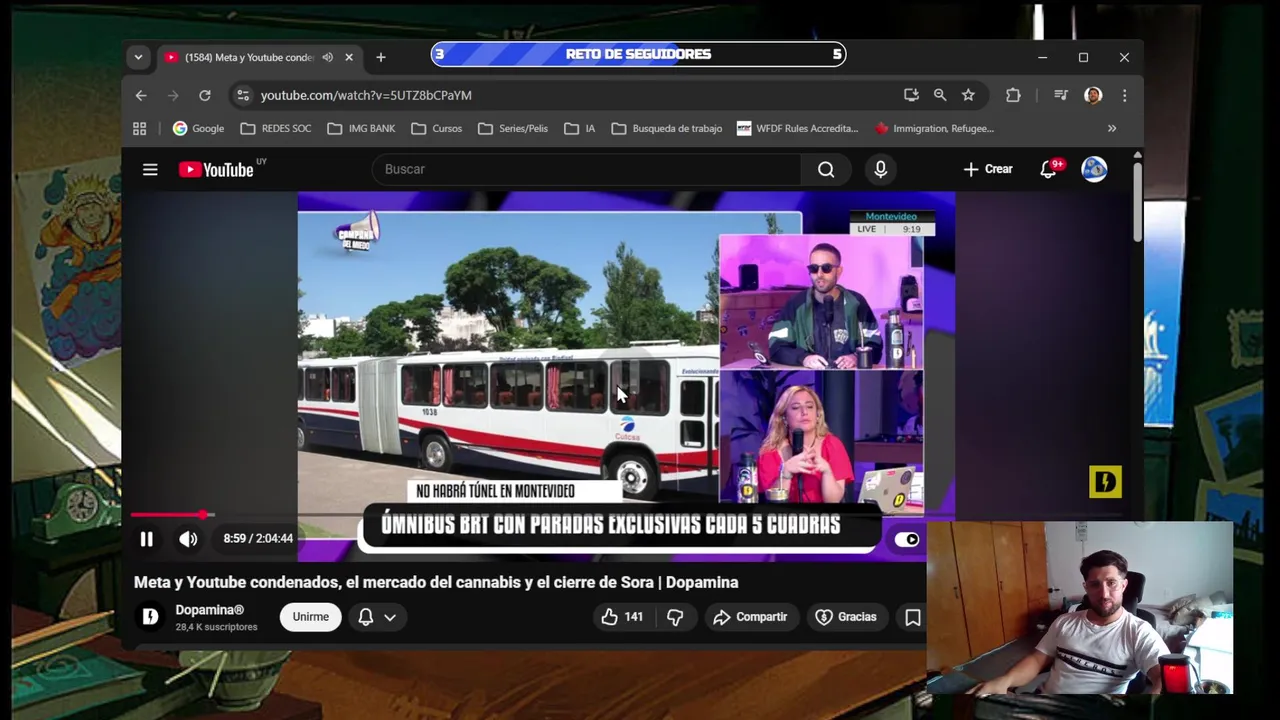Viewport: 1280px width, 720px height.
Task: Open the Google bookmark
Action: [x=198, y=128]
